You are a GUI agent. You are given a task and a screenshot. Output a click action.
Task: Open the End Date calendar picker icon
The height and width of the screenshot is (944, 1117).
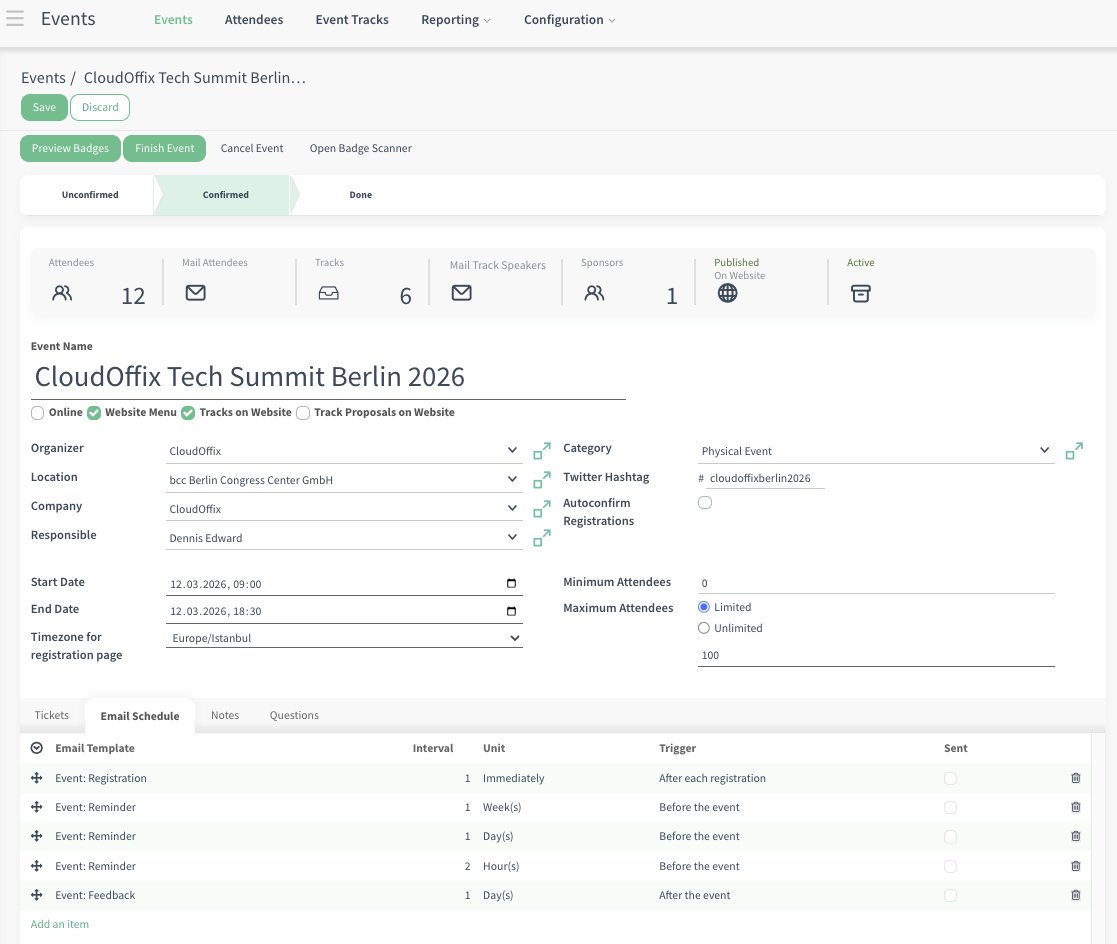pyautogui.click(x=511, y=611)
